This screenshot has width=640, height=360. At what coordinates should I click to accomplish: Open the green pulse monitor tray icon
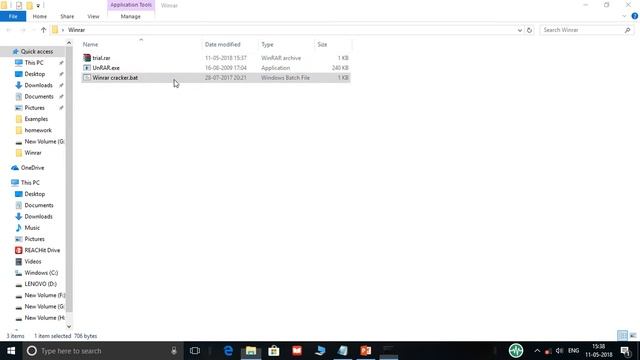click(516, 351)
